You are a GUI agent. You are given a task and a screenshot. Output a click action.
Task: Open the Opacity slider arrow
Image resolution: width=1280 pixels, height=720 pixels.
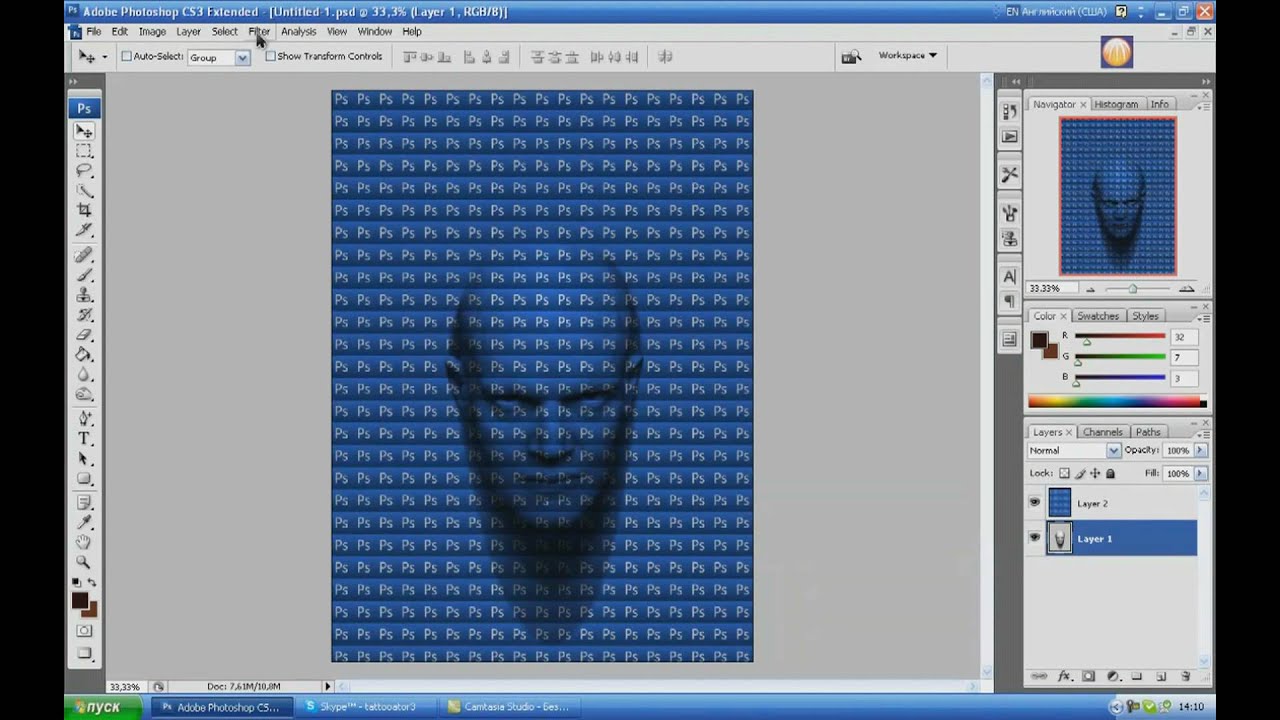click(1200, 451)
